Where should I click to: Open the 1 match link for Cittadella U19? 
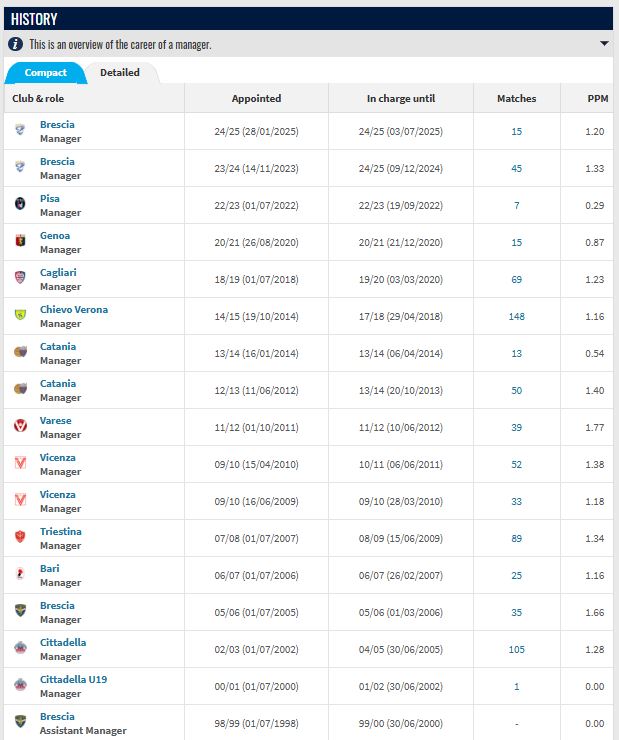pyautogui.click(x=517, y=687)
